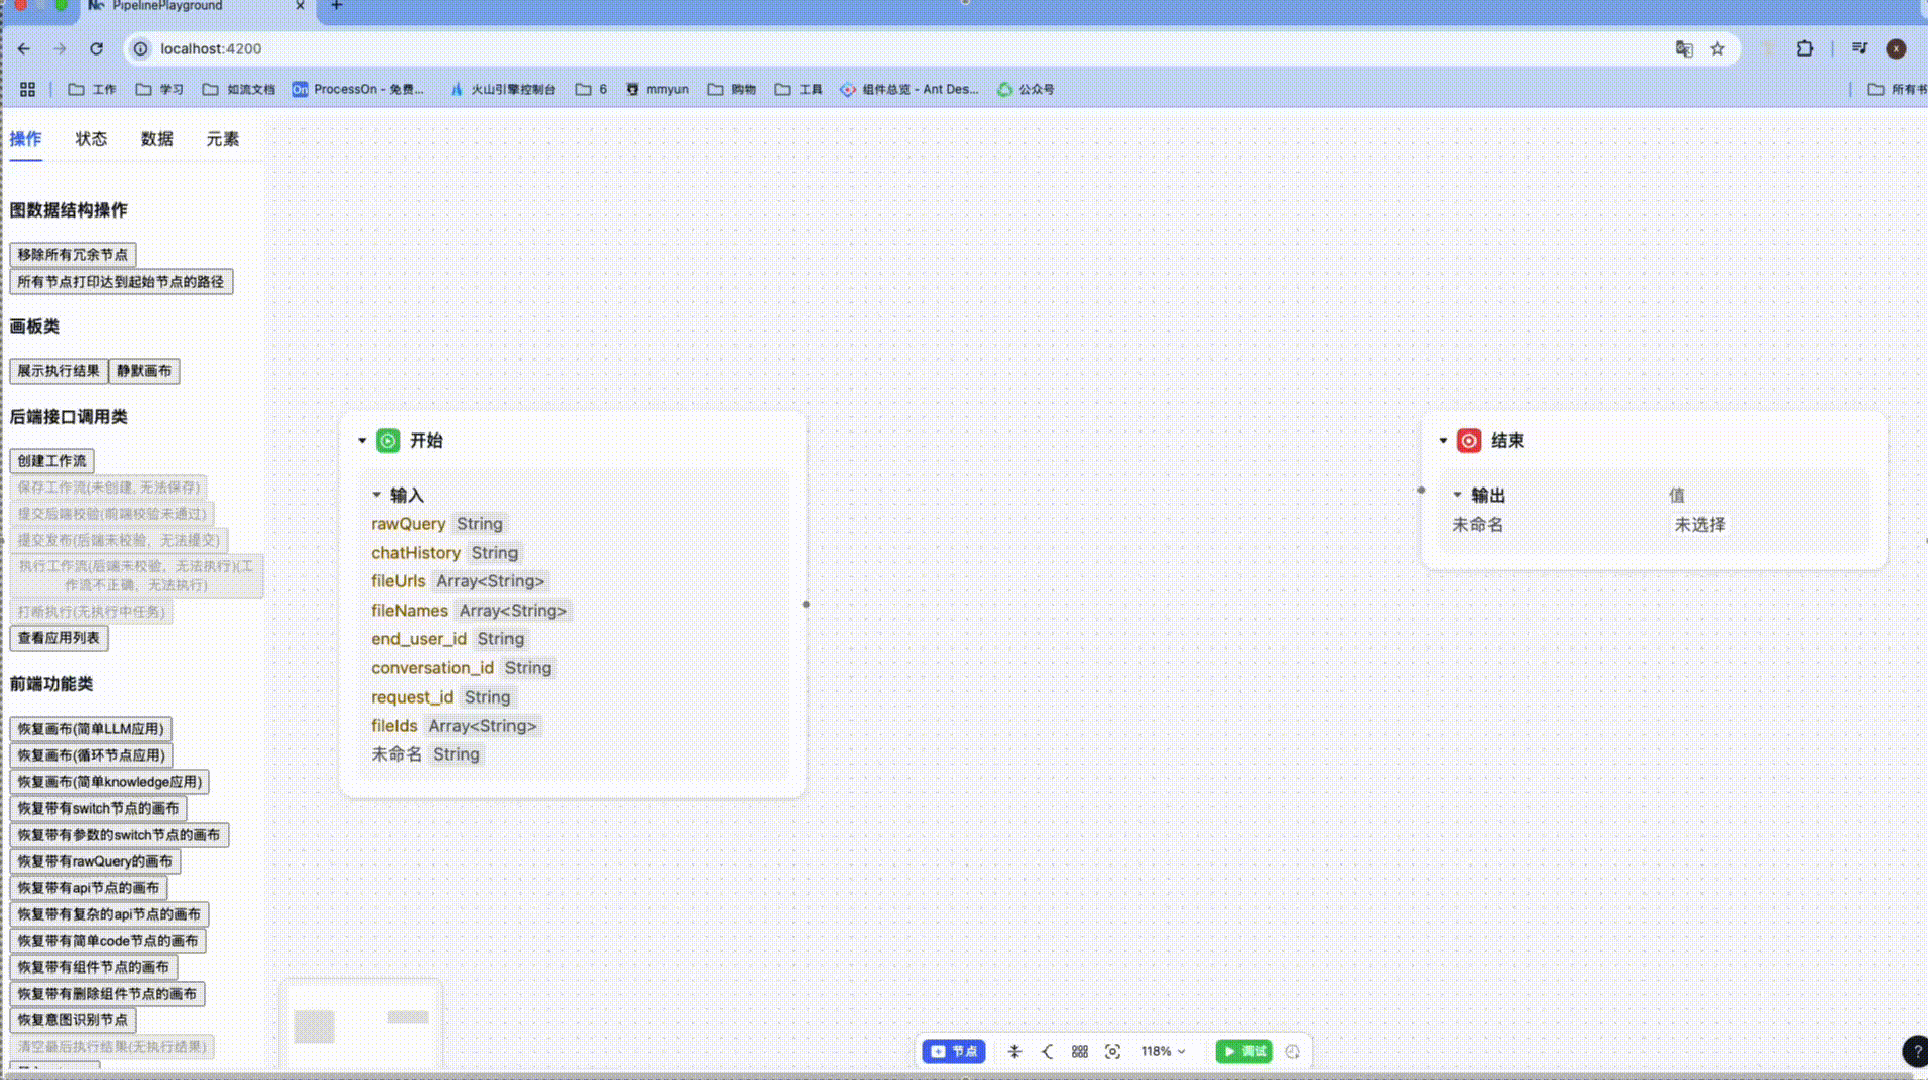Click the 静默画布 button
Screen dimensions: 1928x1080
click(144, 371)
